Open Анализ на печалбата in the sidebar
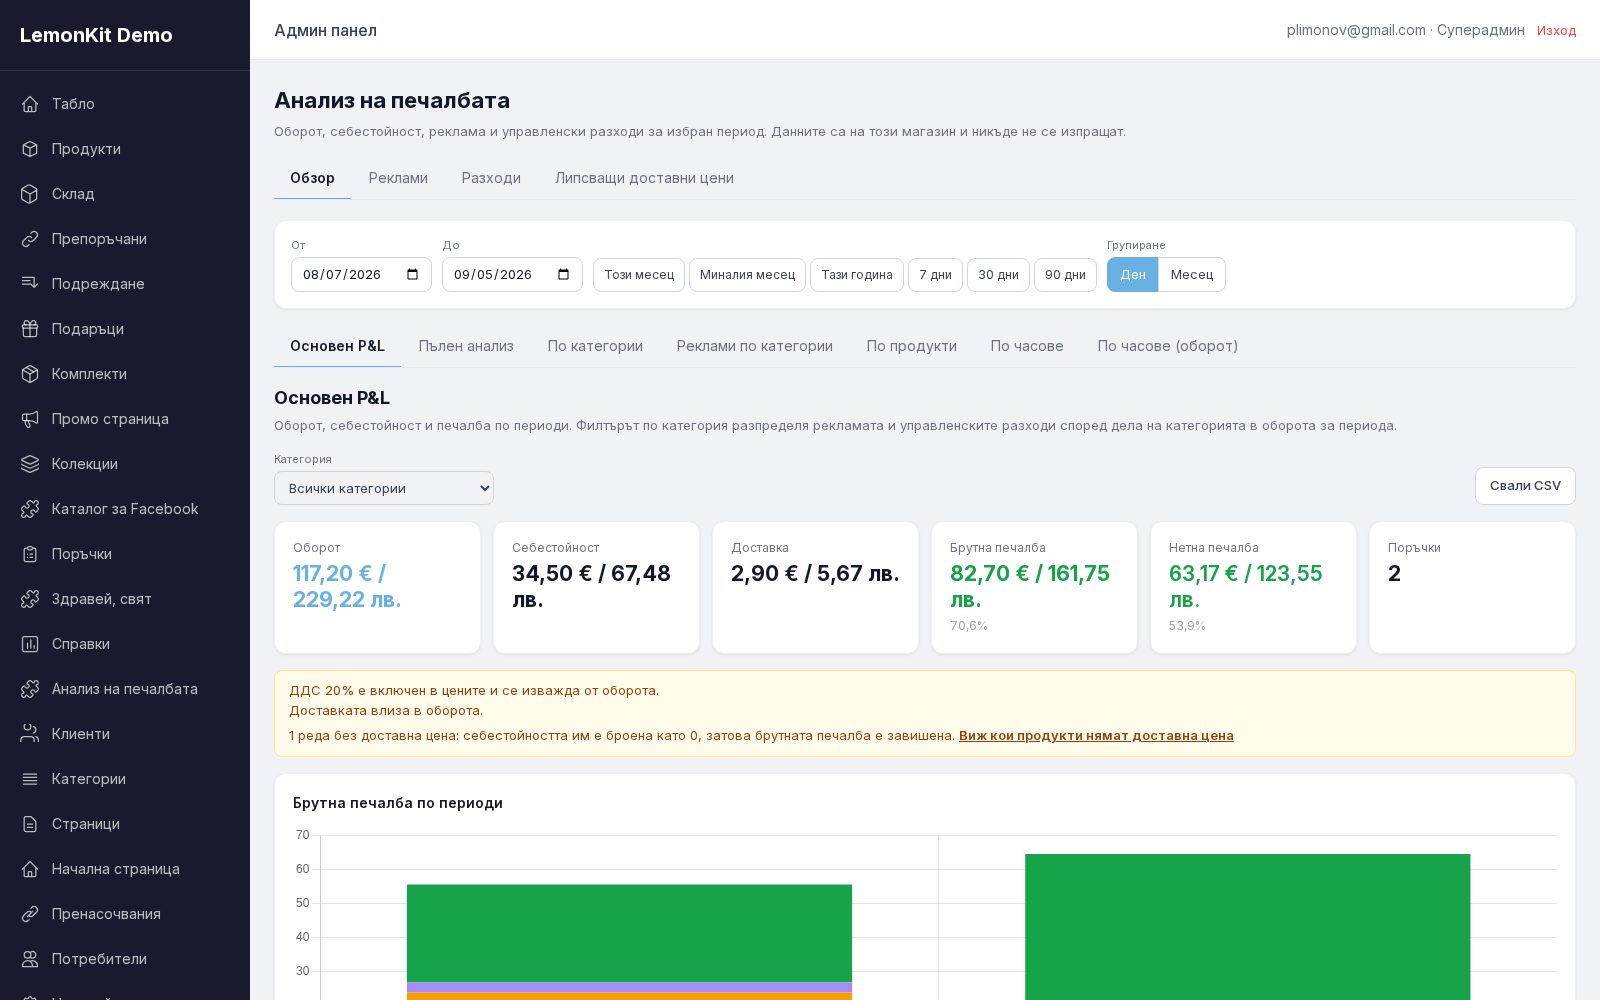This screenshot has height=1000, width=1600. 125,689
